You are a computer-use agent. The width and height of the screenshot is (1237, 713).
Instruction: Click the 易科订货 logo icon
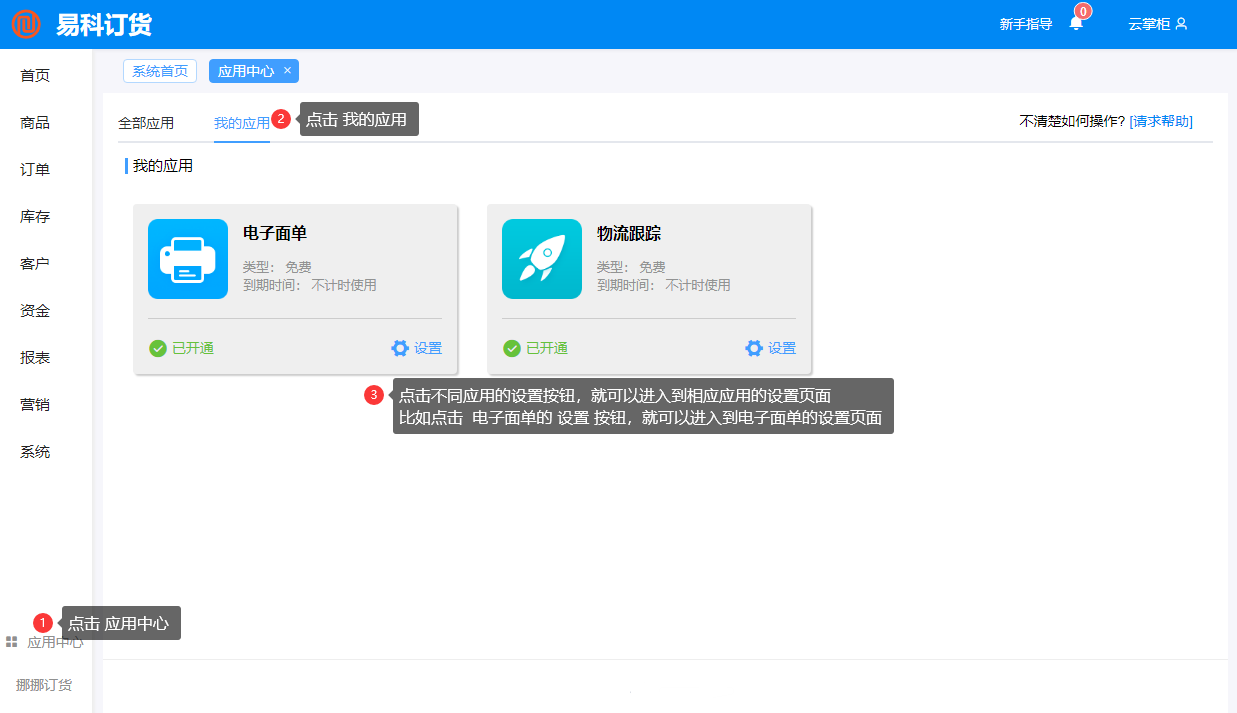[x=26, y=24]
